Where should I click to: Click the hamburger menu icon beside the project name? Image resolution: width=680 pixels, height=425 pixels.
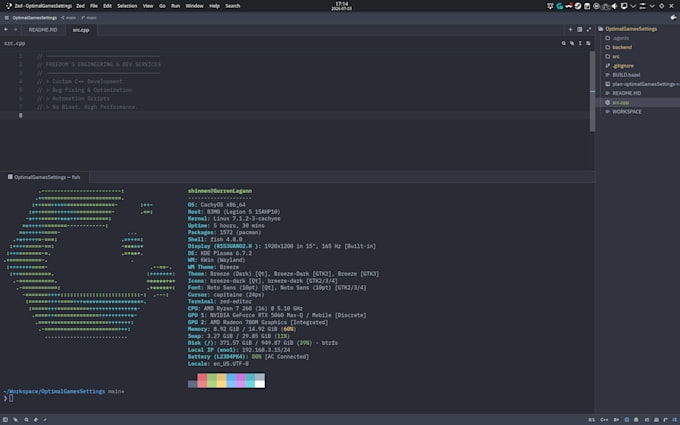7,18
